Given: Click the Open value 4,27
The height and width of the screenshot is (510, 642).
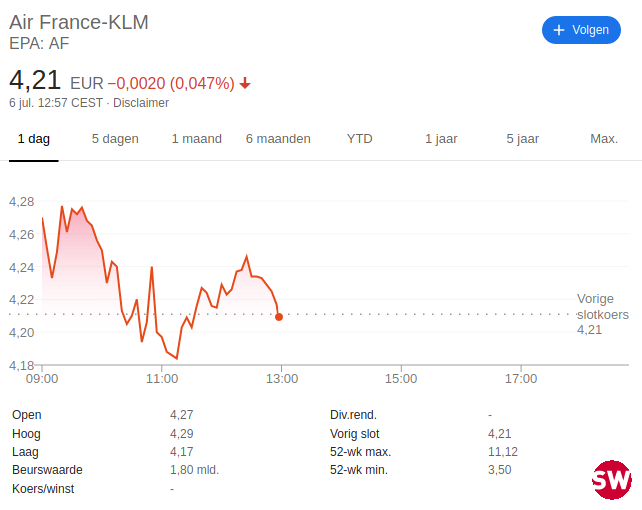Looking at the screenshot, I should click(181, 415).
